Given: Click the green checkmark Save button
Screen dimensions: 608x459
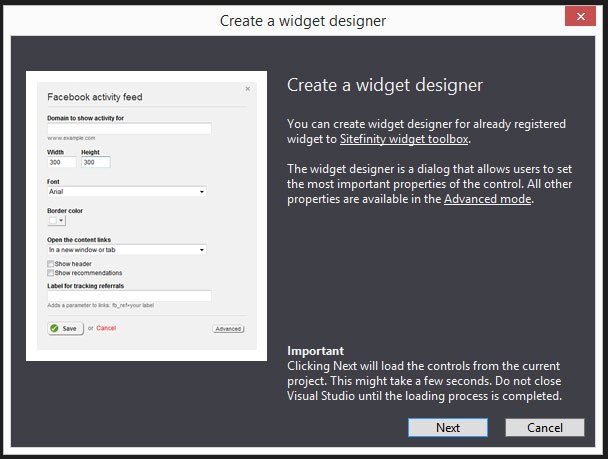Looking at the screenshot, I should [65, 328].
